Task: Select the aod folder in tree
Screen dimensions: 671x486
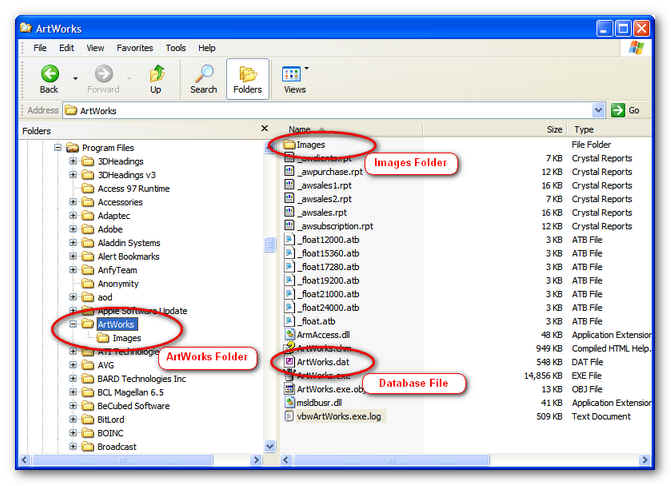Action: [97, 297]
